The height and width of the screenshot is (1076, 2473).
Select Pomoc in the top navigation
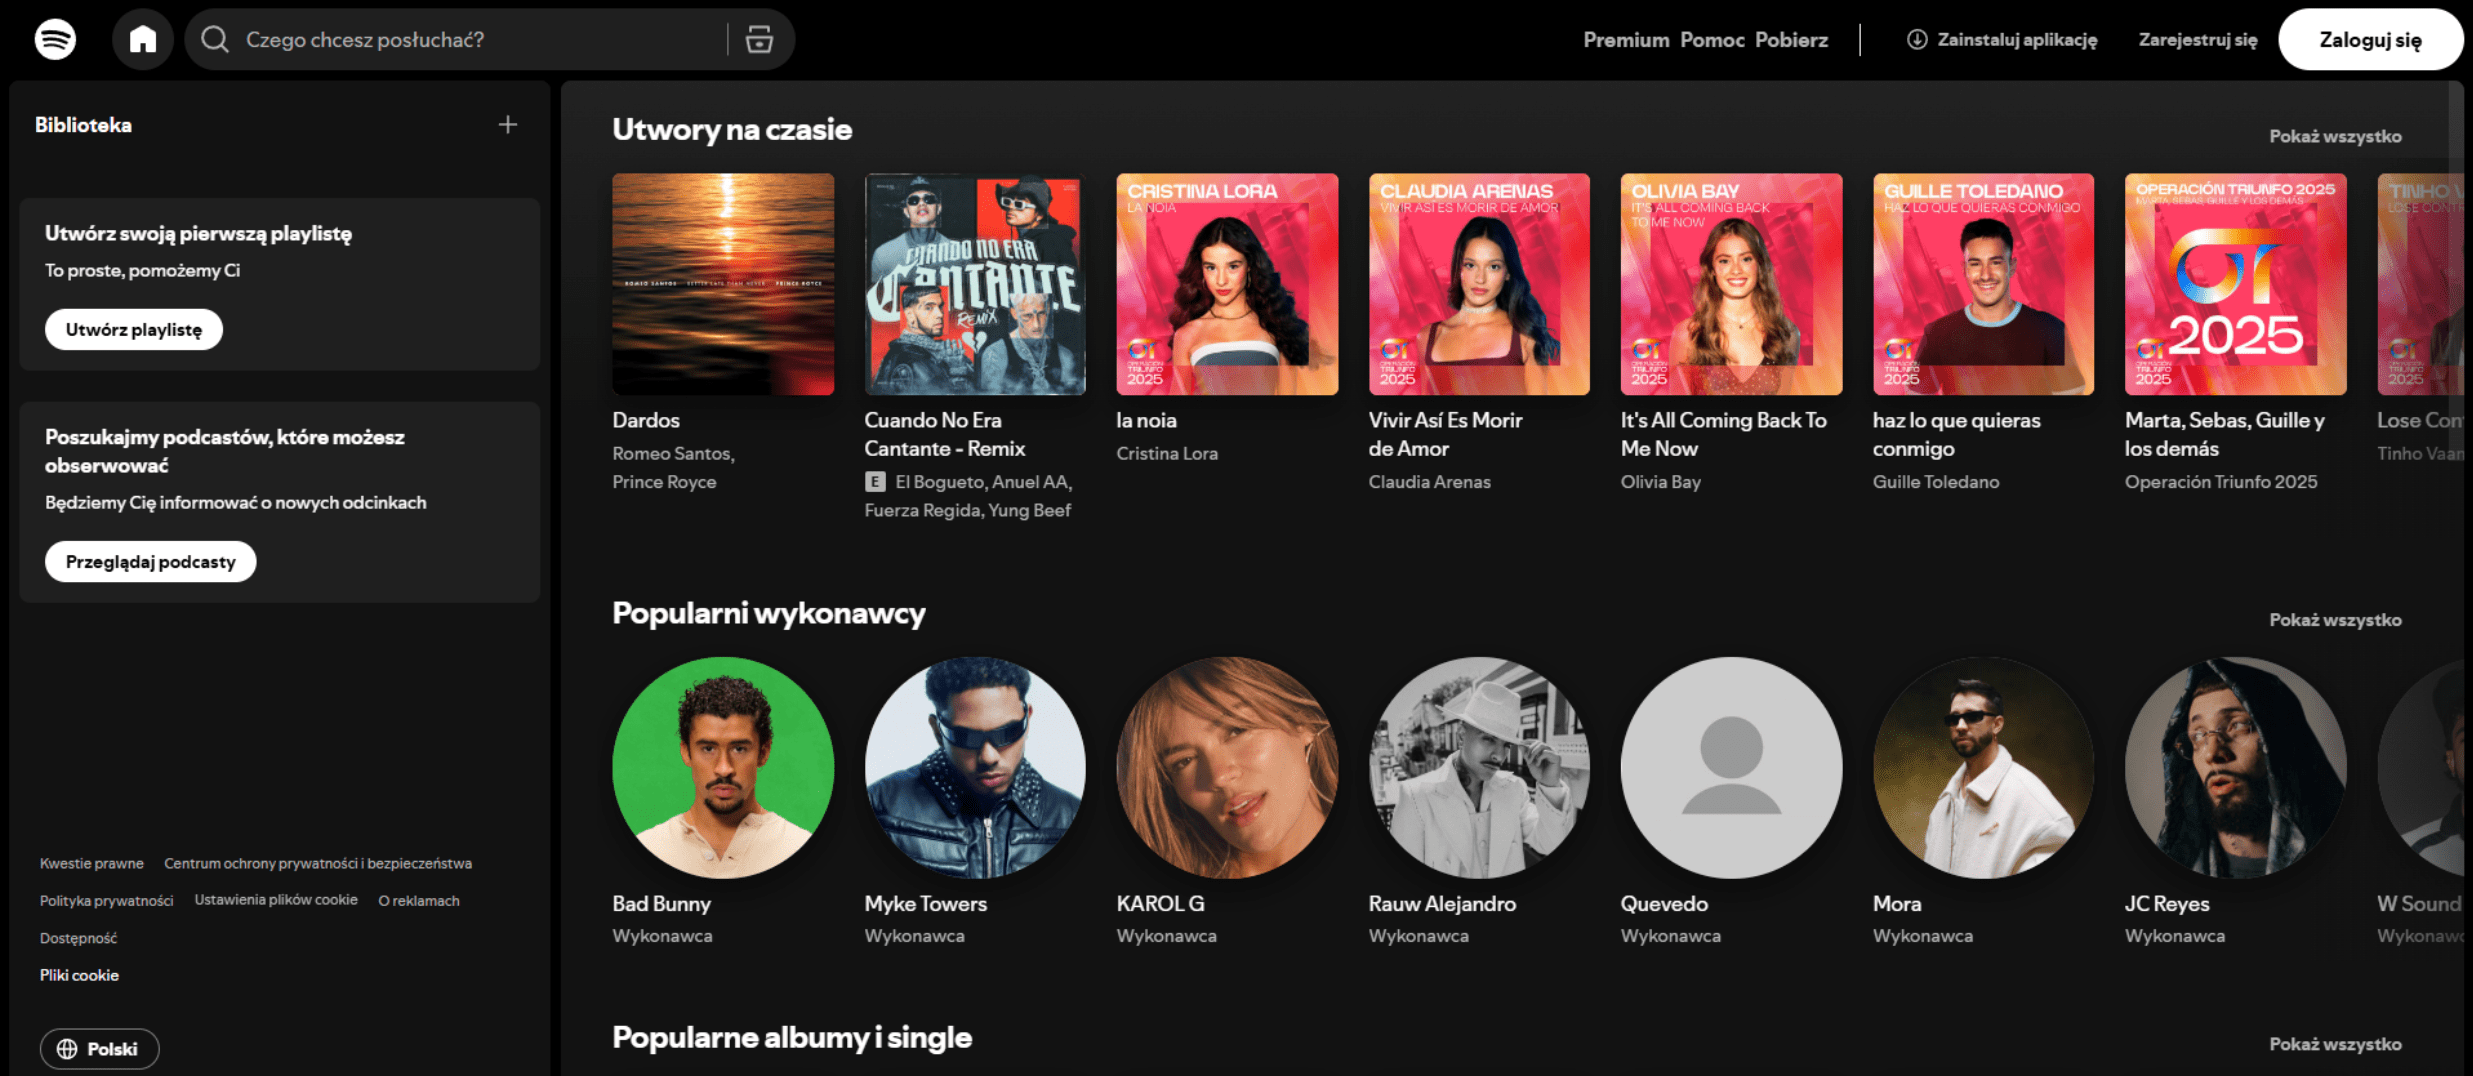point(1712,40)
